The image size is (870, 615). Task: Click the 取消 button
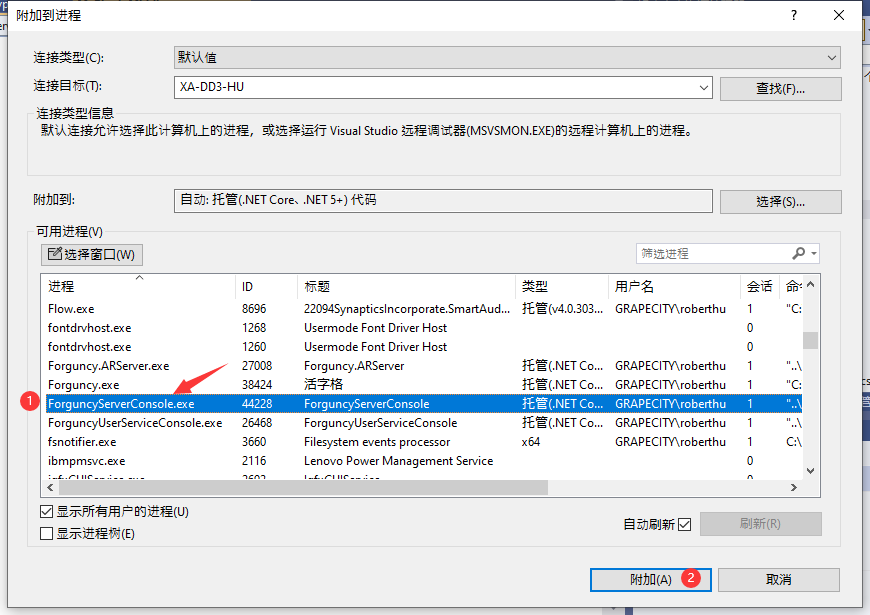[778, 579]
